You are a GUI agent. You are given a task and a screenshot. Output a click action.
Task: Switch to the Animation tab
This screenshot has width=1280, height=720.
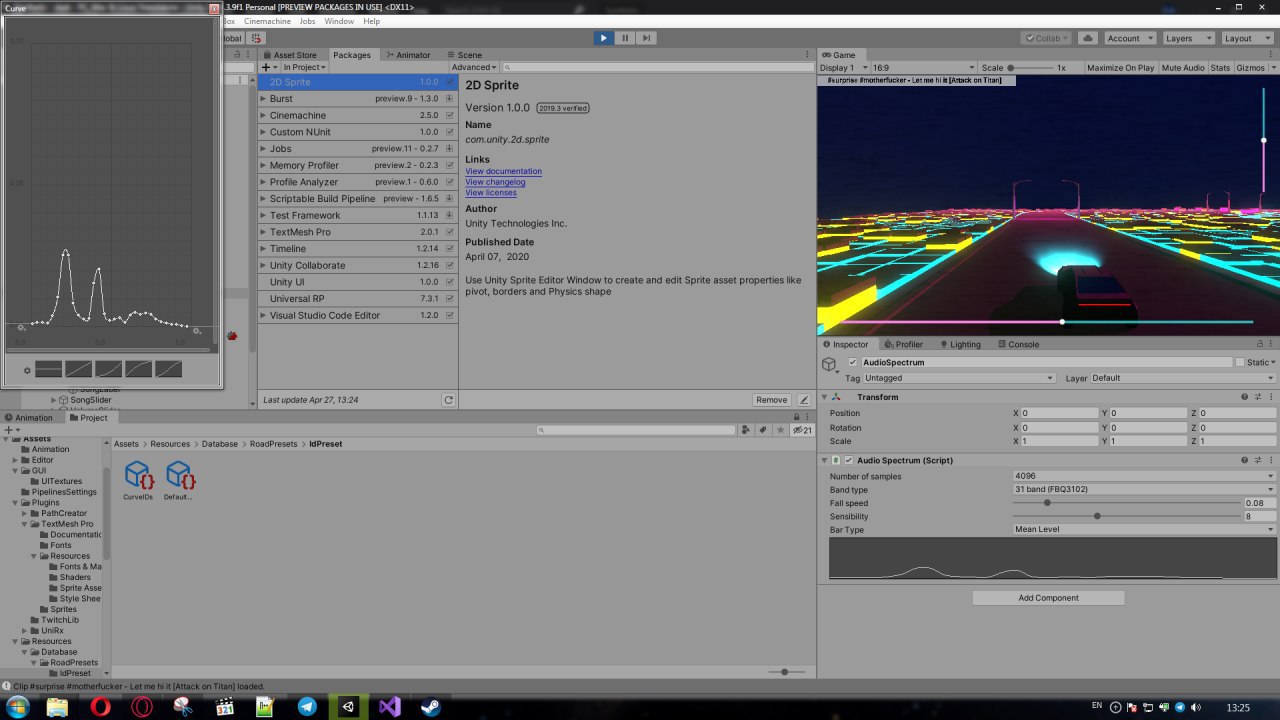(29, 418)
